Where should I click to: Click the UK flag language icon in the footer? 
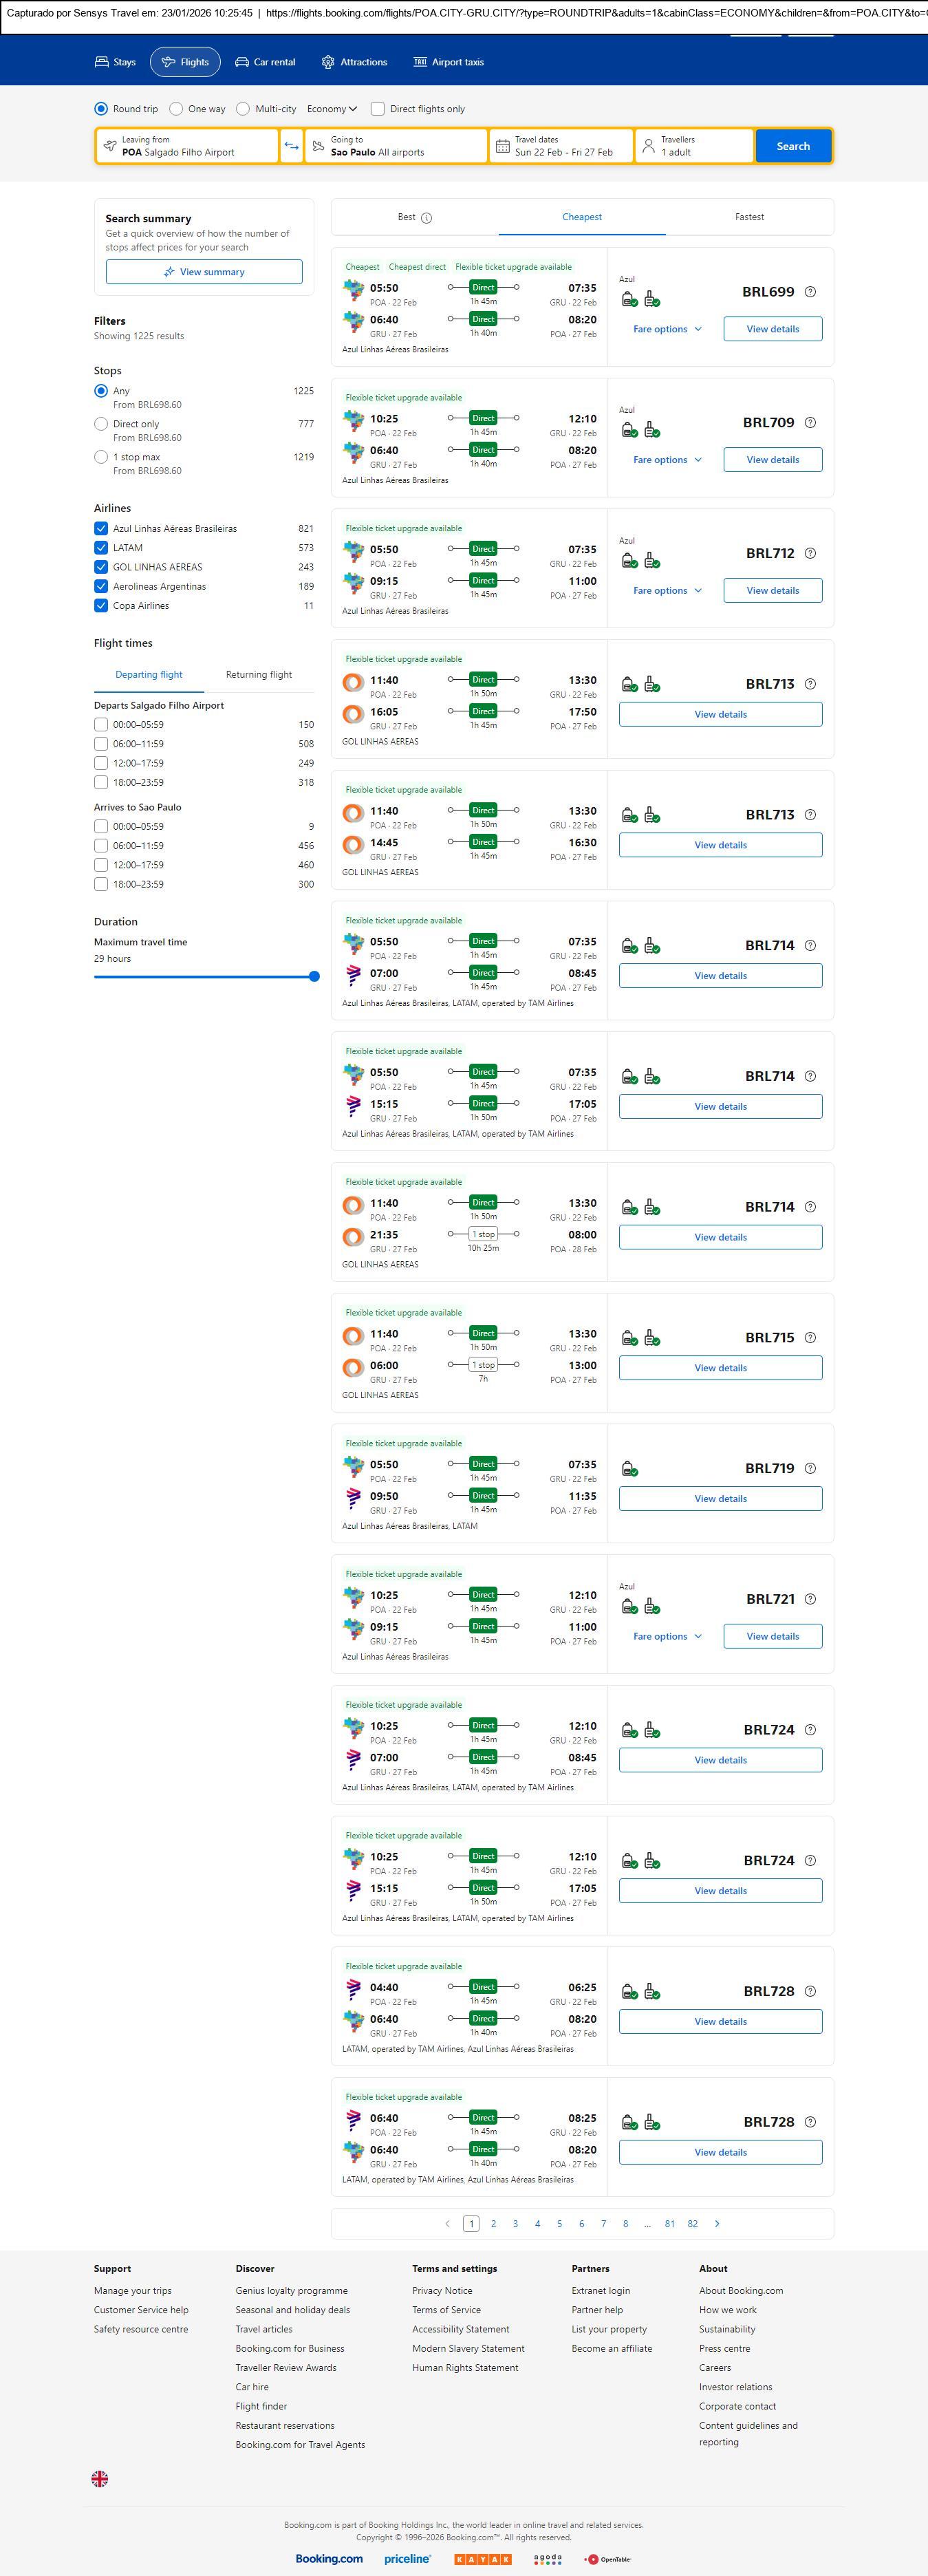click(100, 2478)
